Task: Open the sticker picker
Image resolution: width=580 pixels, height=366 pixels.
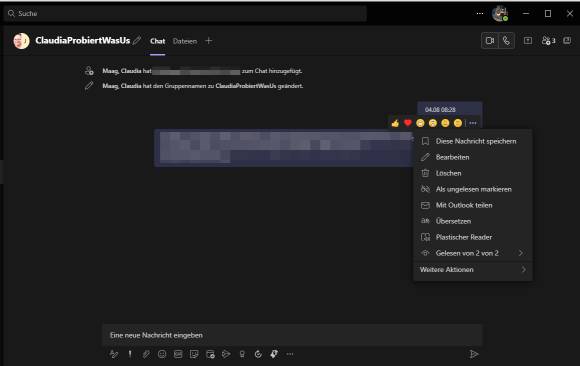Action: click(194, 354)
